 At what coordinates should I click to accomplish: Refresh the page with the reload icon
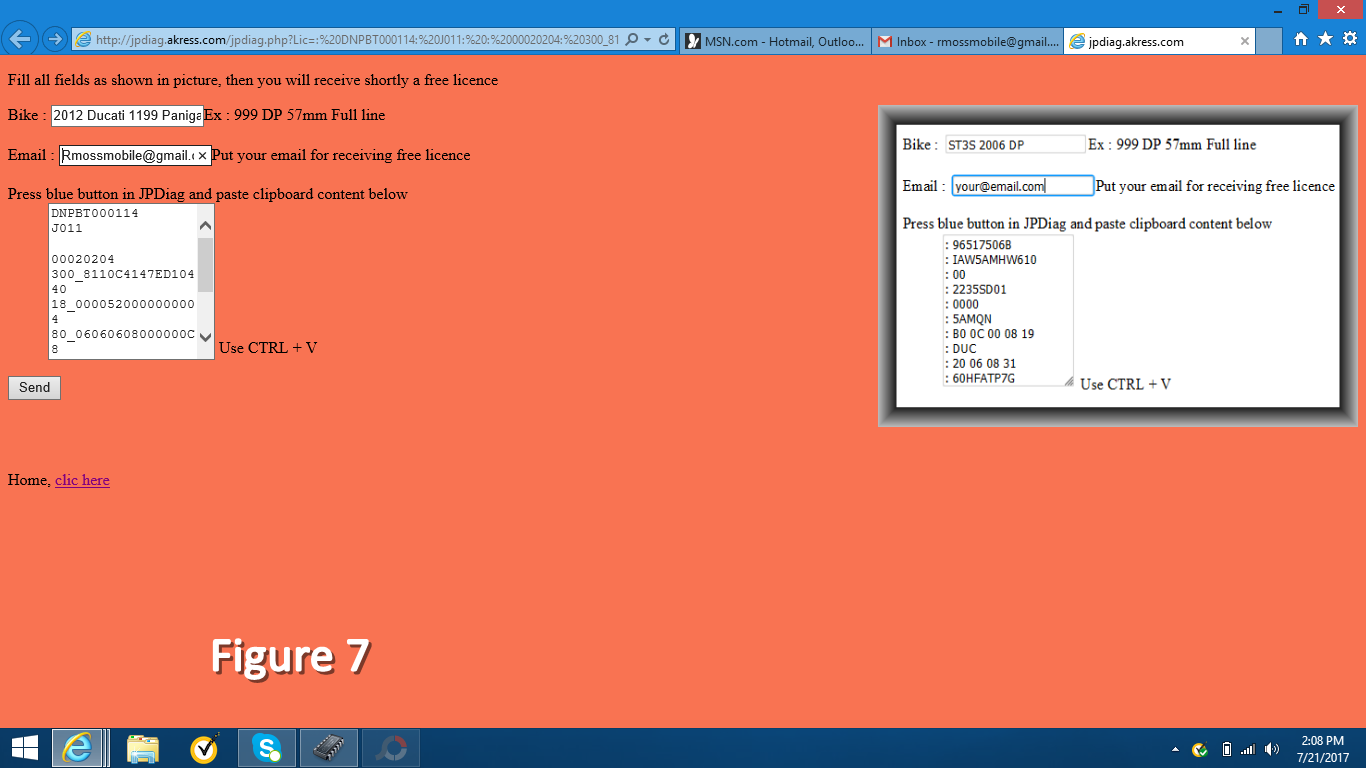pyautogui.click(x=664, y=41)
